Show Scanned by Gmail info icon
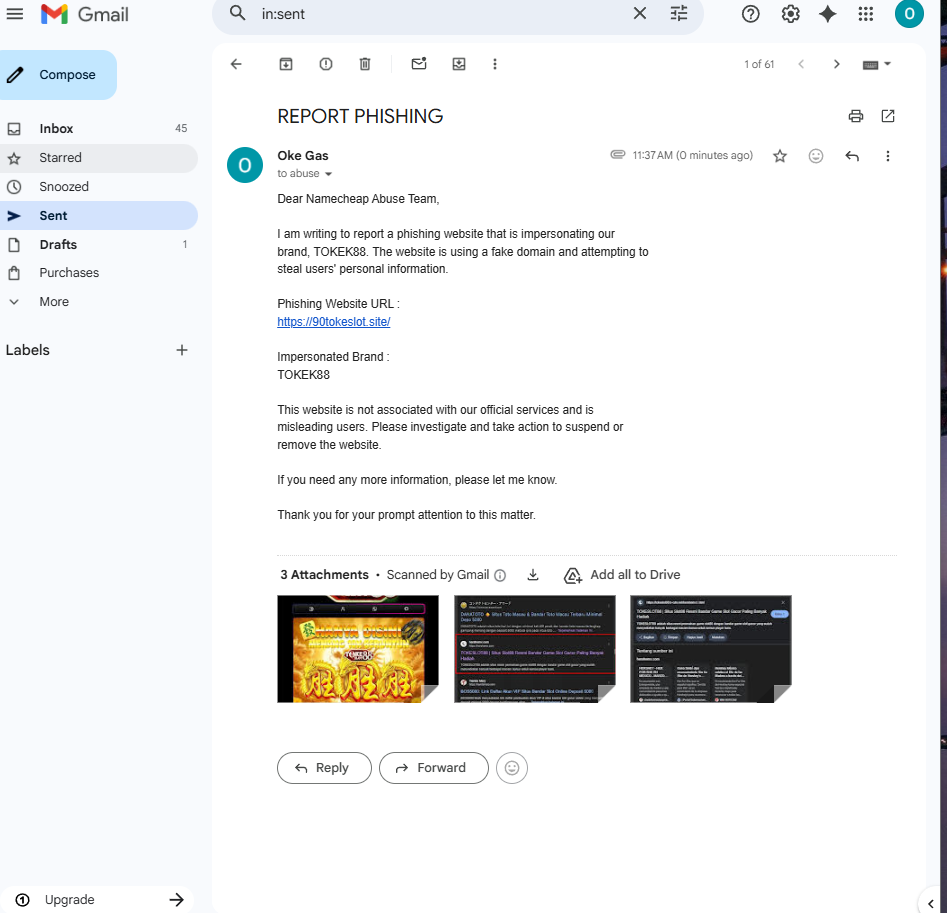Image resolution: width=947 pixels, height=913 pixels. 500,575
